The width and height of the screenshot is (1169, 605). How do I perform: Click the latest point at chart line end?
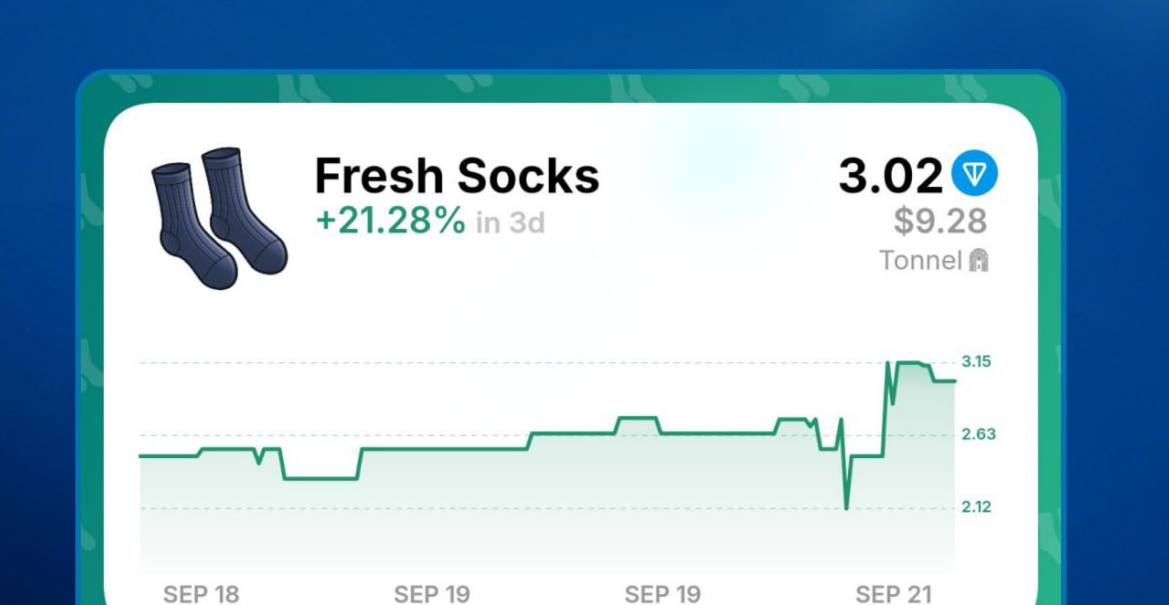pyautogui.click(x=954, y=381)
